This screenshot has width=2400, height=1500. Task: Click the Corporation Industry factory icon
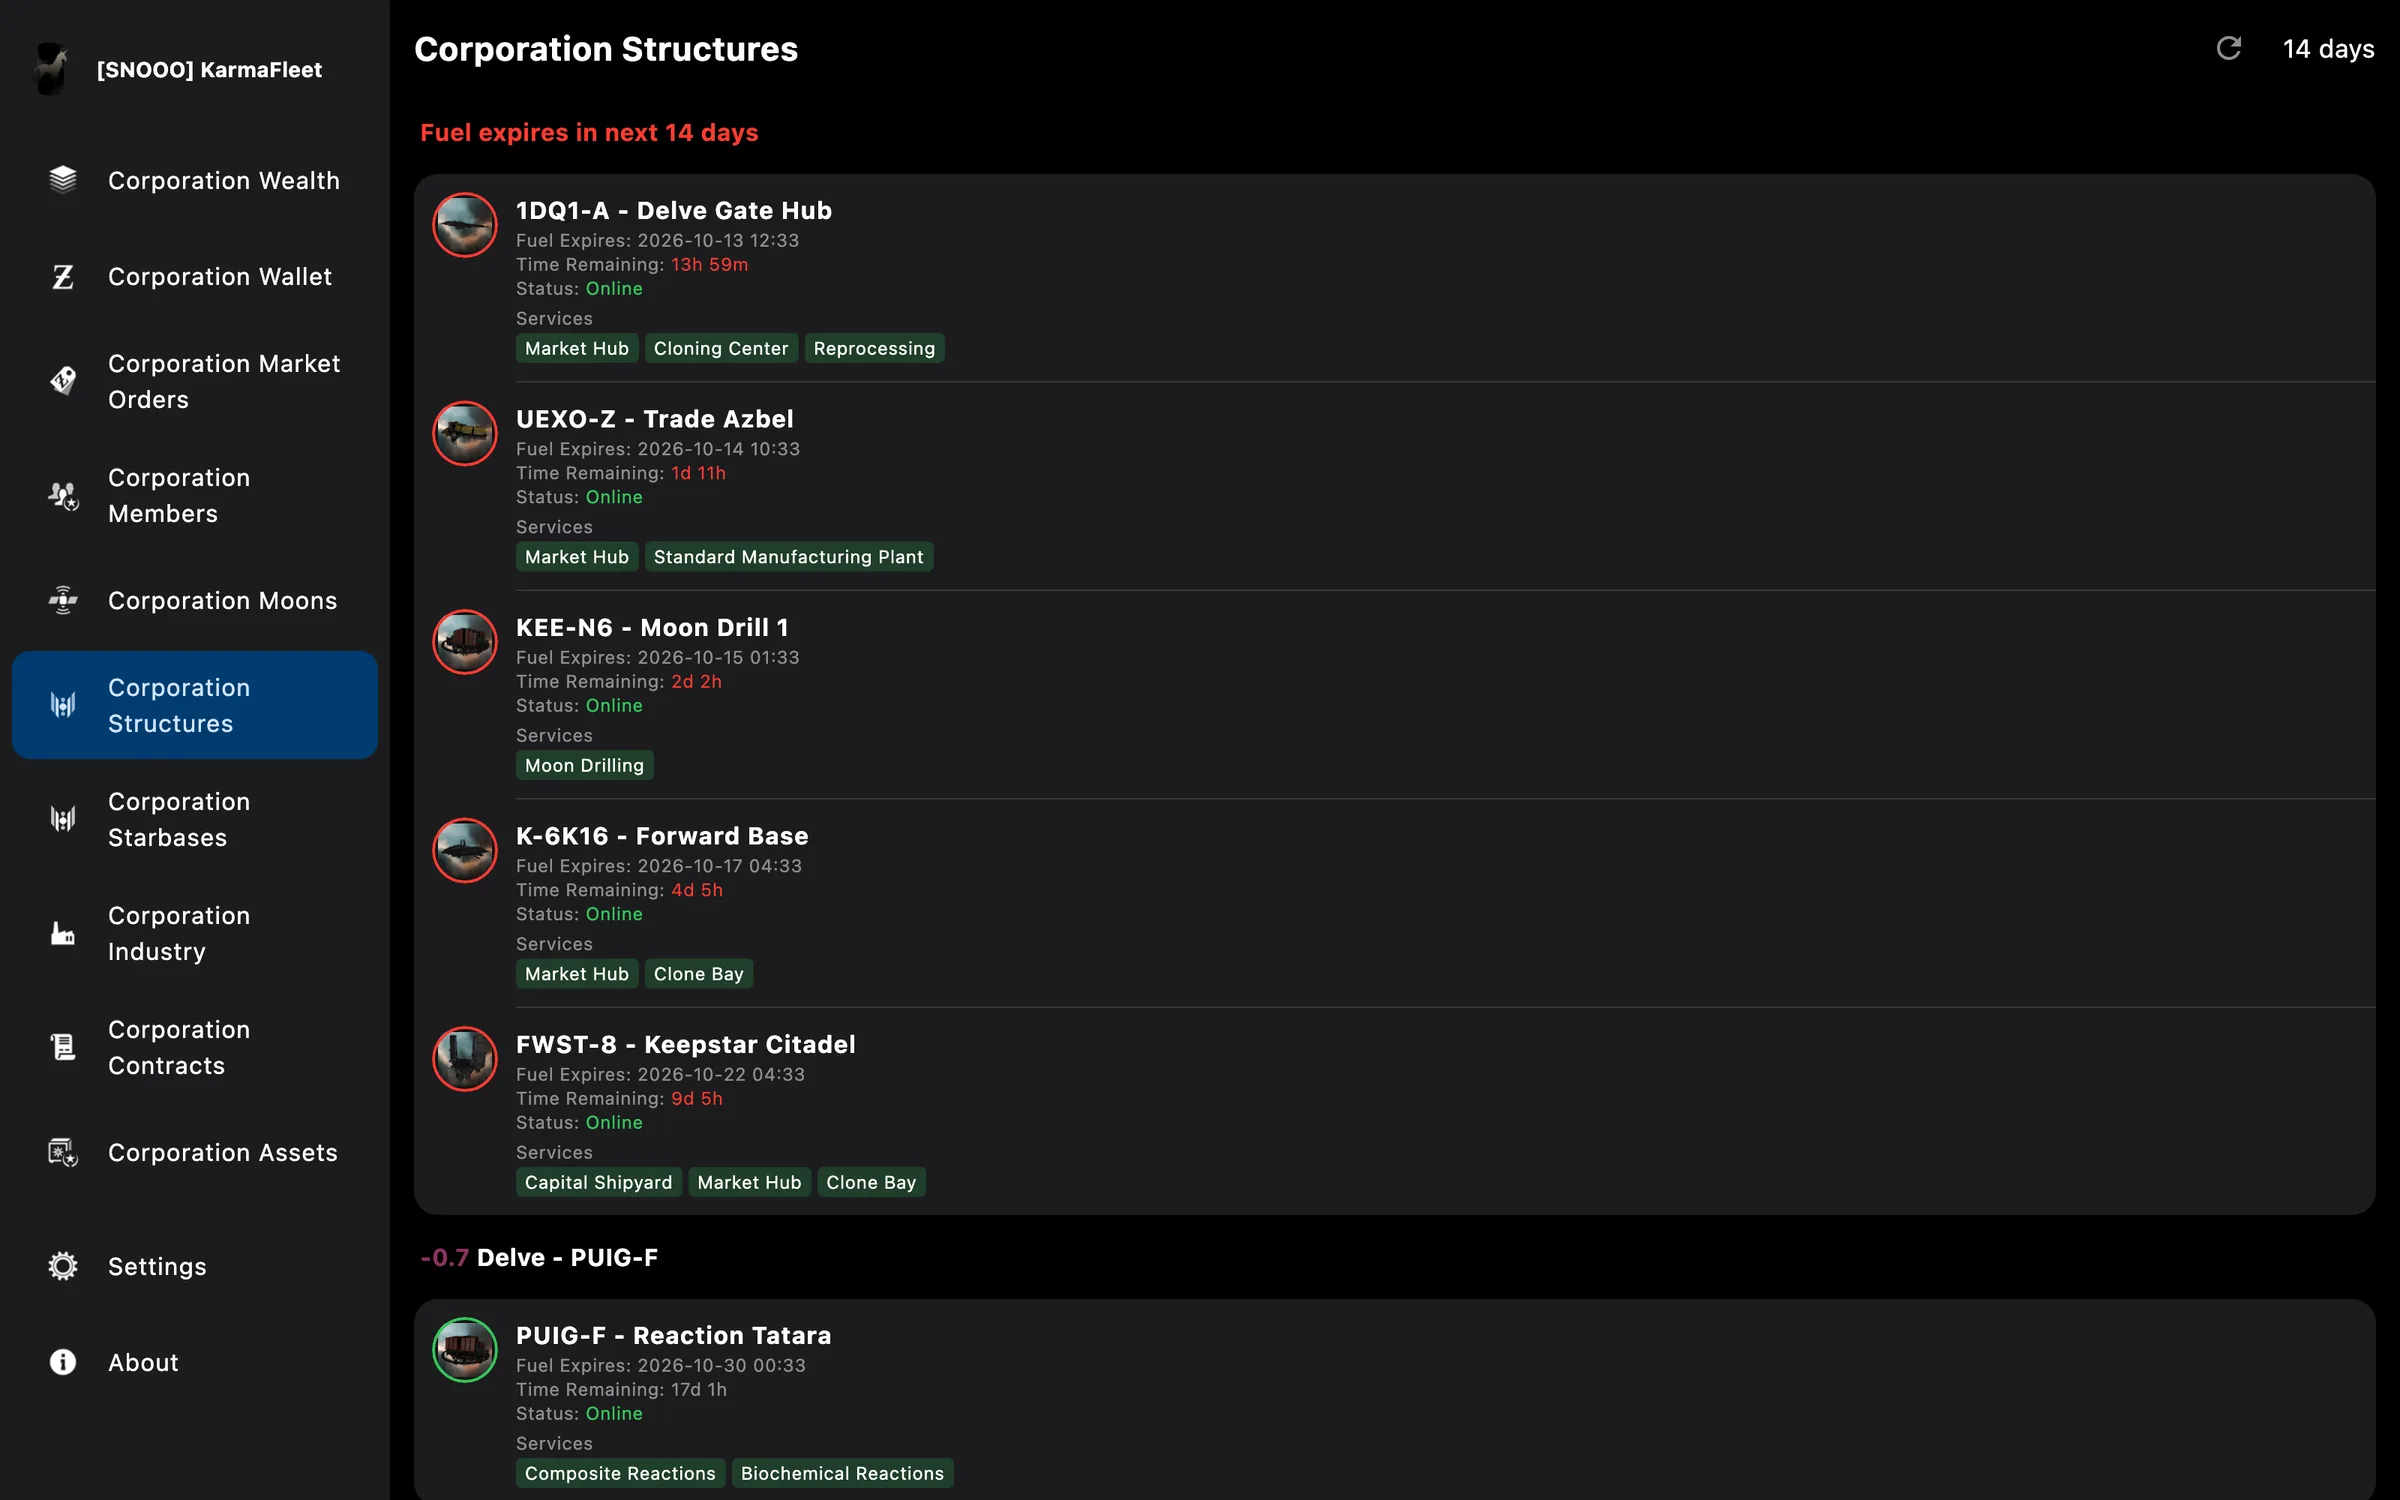pyautogui.click(x=63, y=933)
